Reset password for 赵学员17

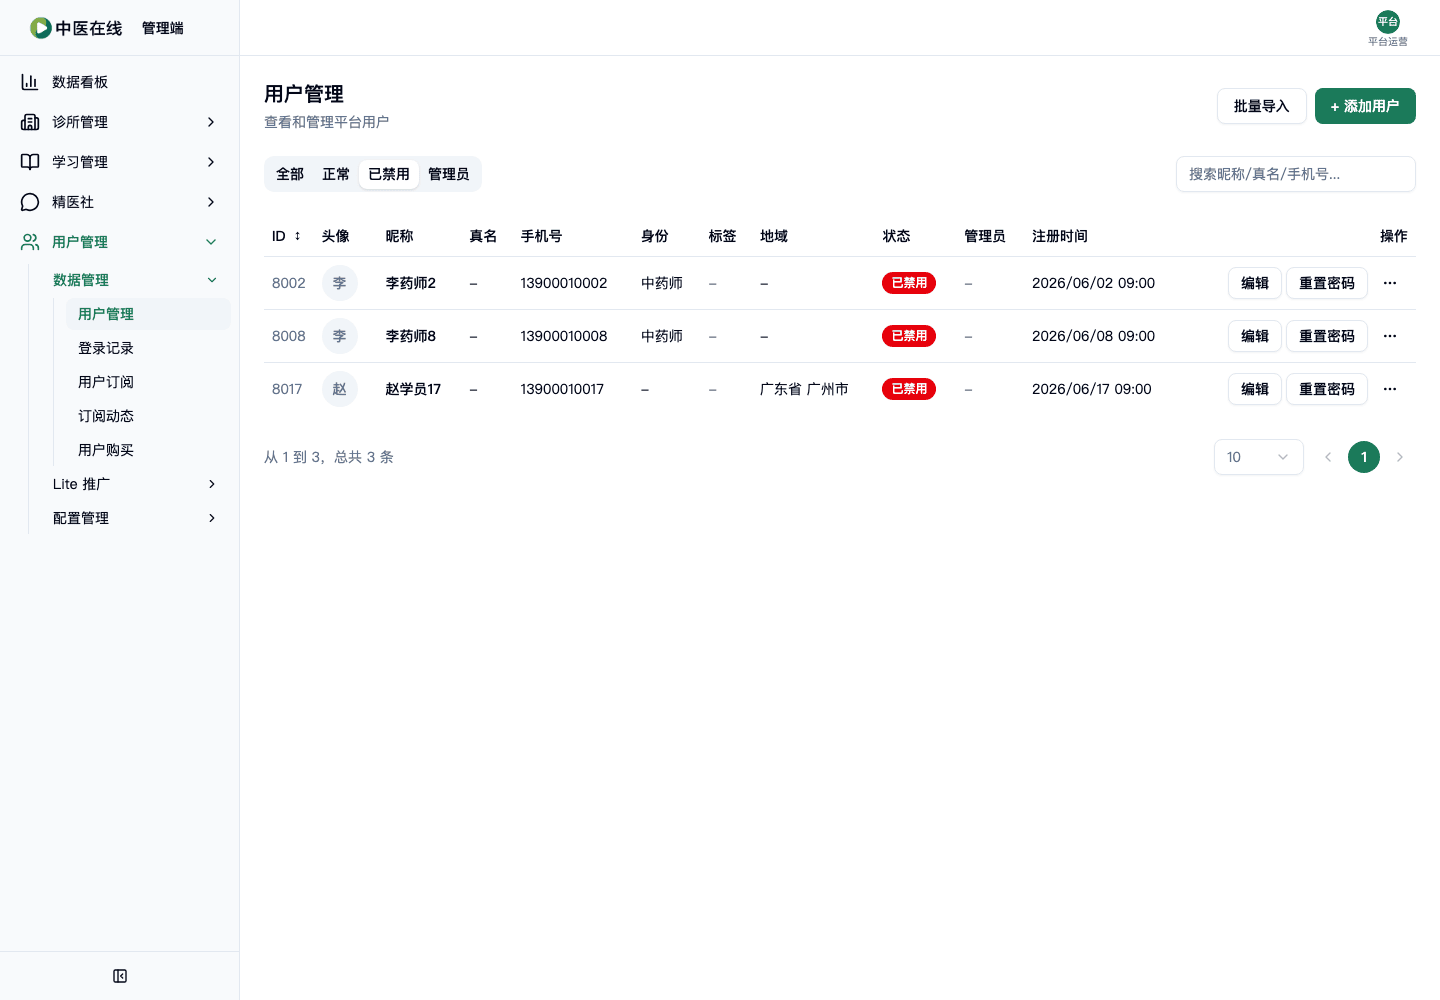tap(1327, 389)
